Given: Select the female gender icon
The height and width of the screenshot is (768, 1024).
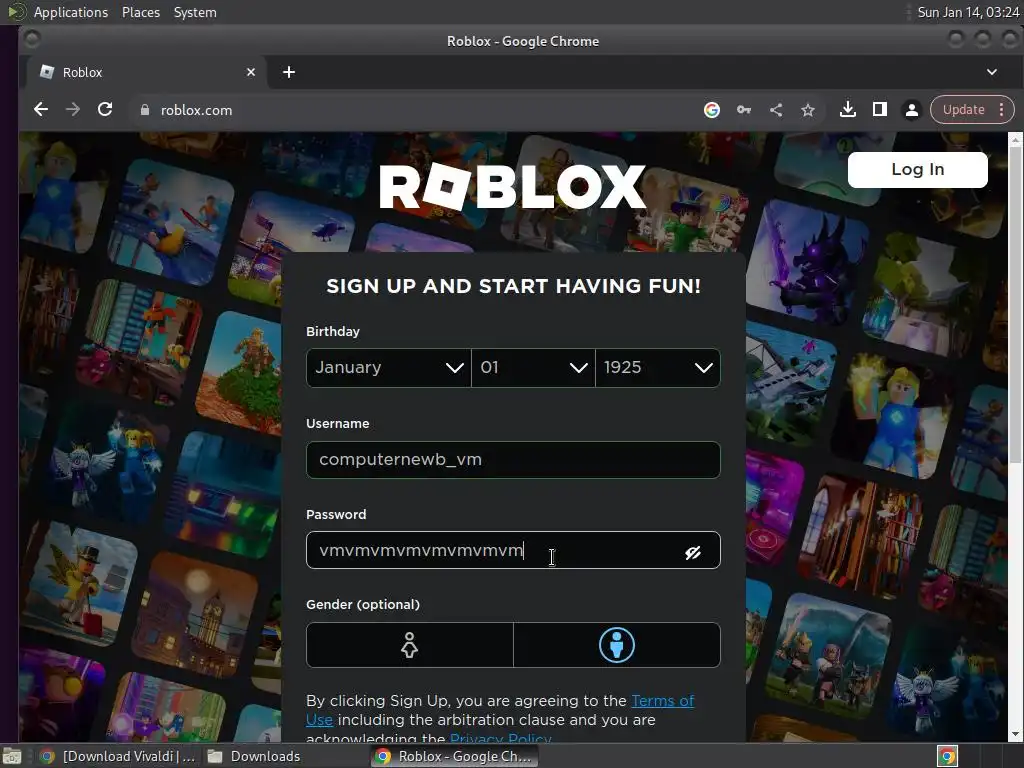Looking at the screenshot, I should [x=409, y=645].
